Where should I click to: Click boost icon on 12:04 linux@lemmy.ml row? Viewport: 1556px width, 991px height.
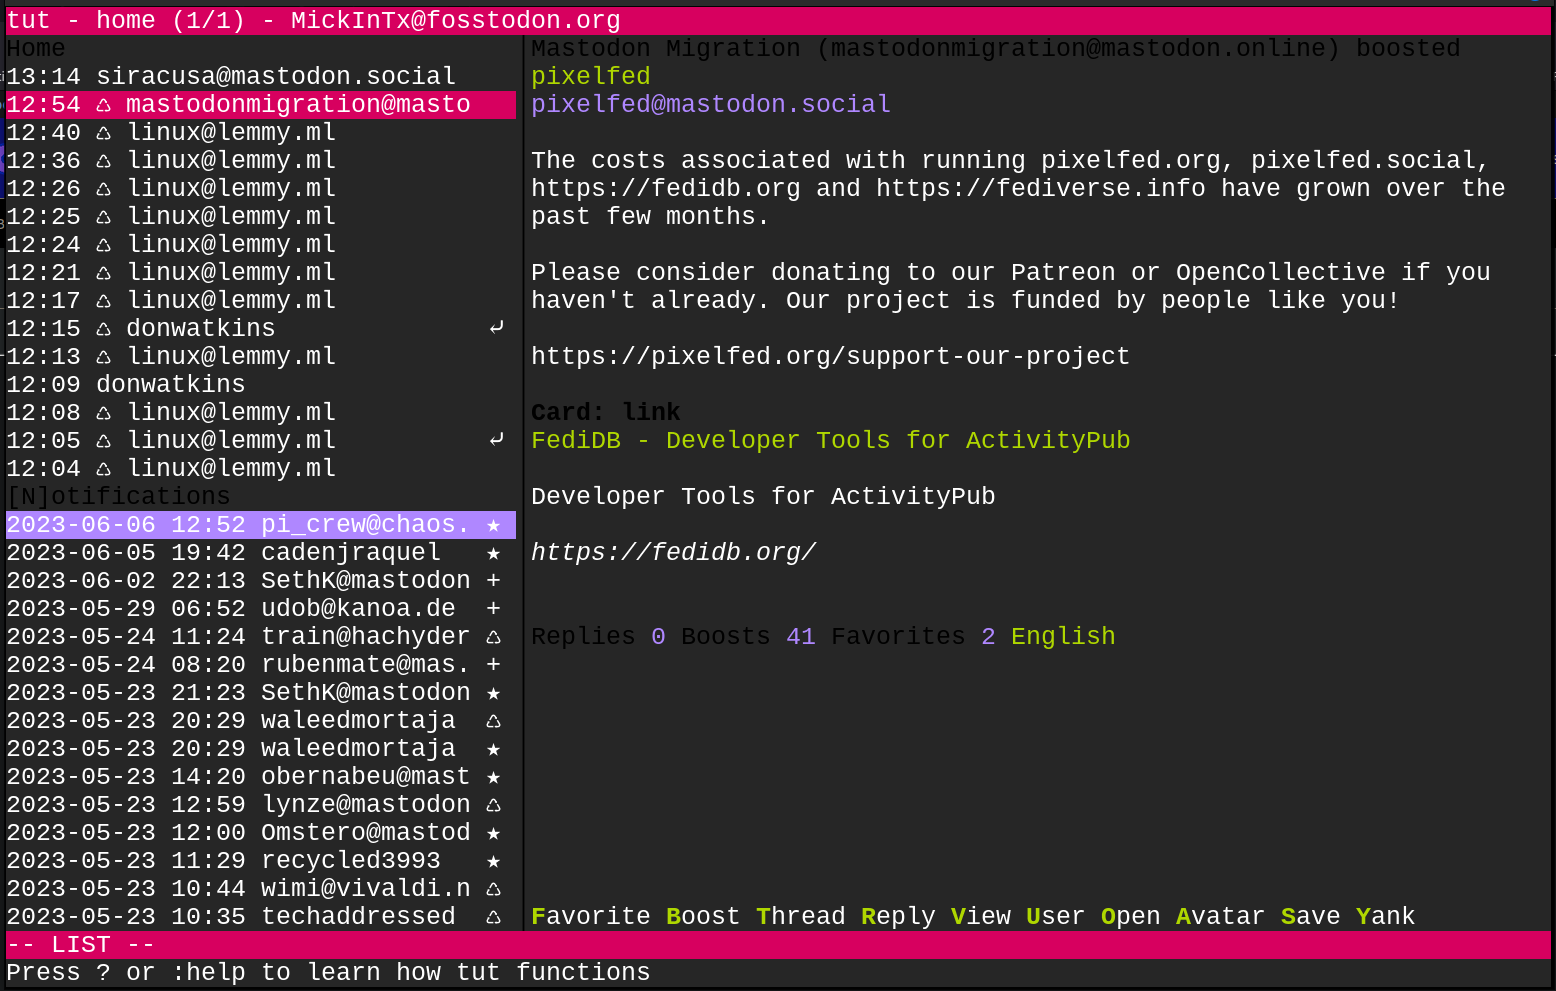click(104, 469)
